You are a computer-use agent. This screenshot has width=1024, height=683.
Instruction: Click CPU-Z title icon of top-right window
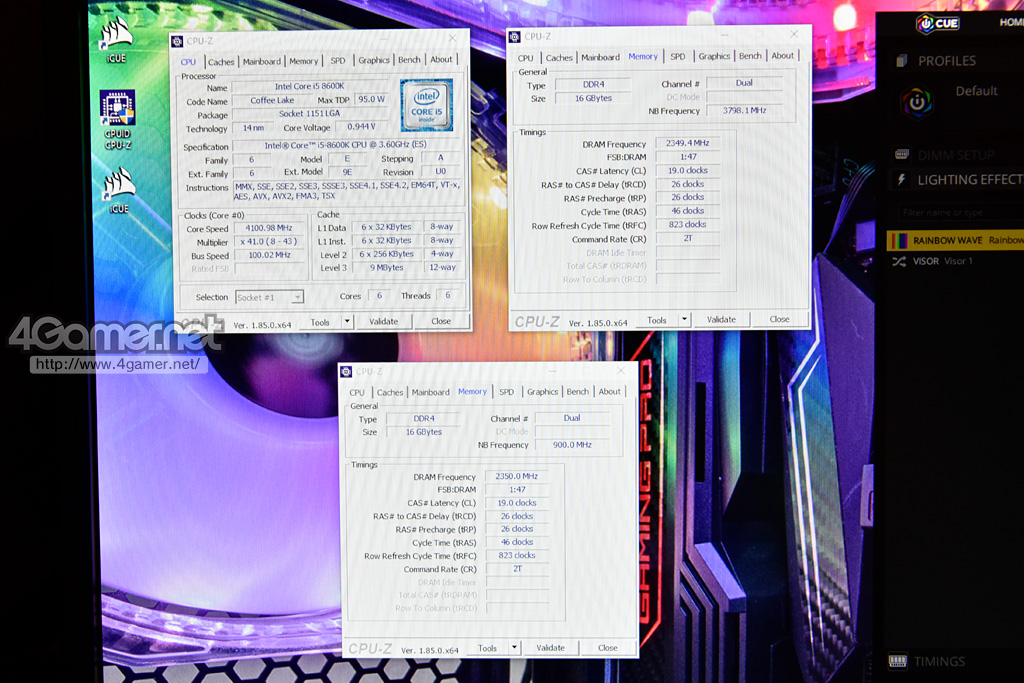point(515,37)
